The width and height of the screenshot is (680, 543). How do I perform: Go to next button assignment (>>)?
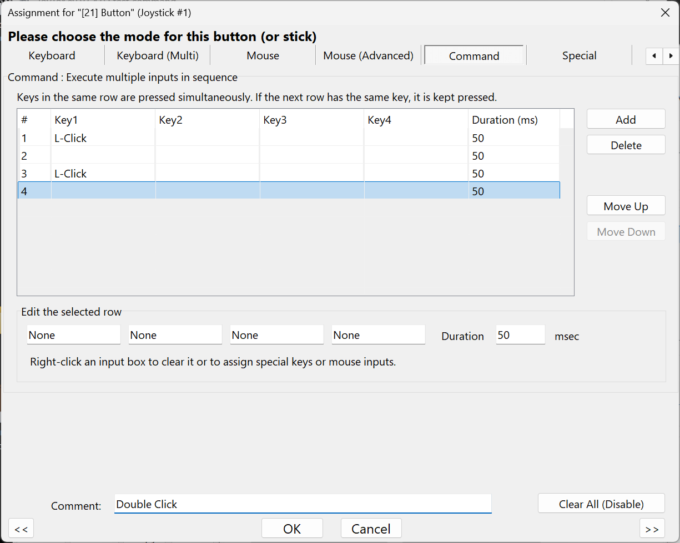coord(652,529)
